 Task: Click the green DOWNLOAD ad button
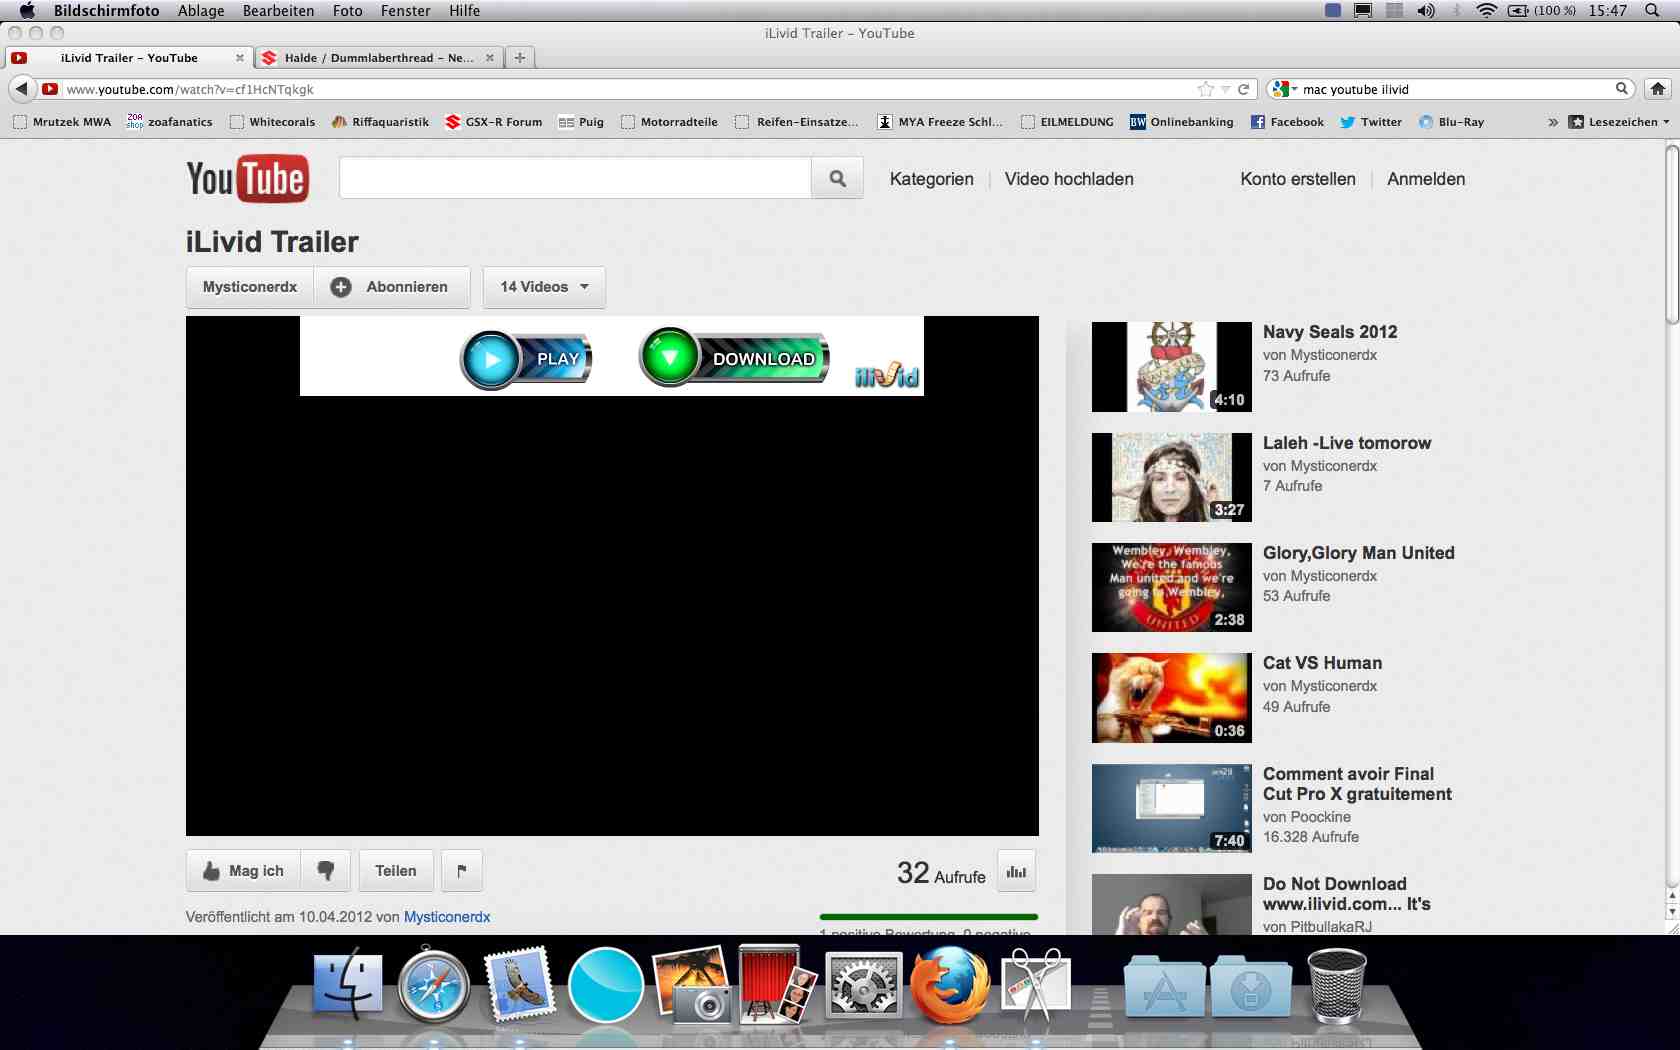coord(735,357)
